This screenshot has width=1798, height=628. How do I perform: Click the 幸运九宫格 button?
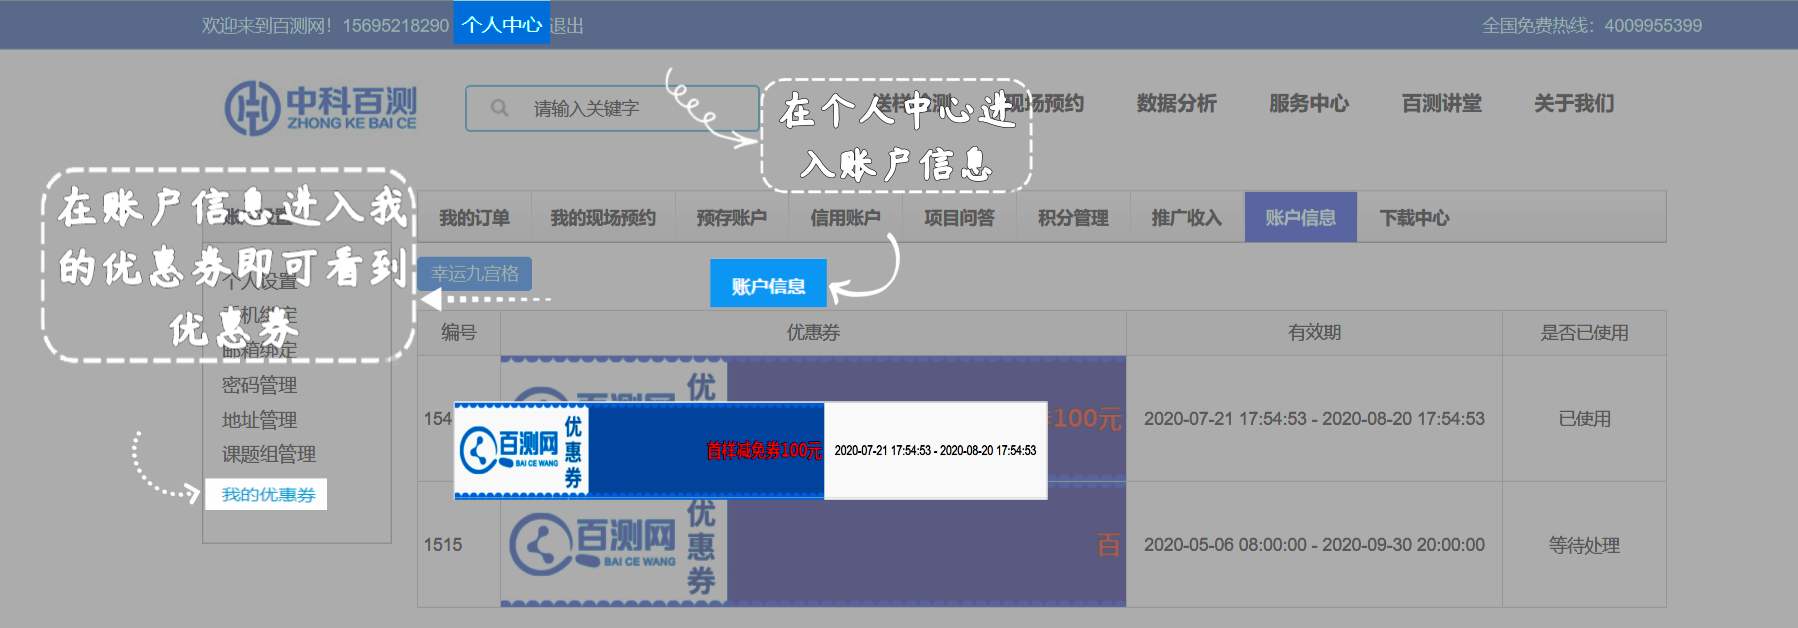pyautogui.click(x=475, y=273)
